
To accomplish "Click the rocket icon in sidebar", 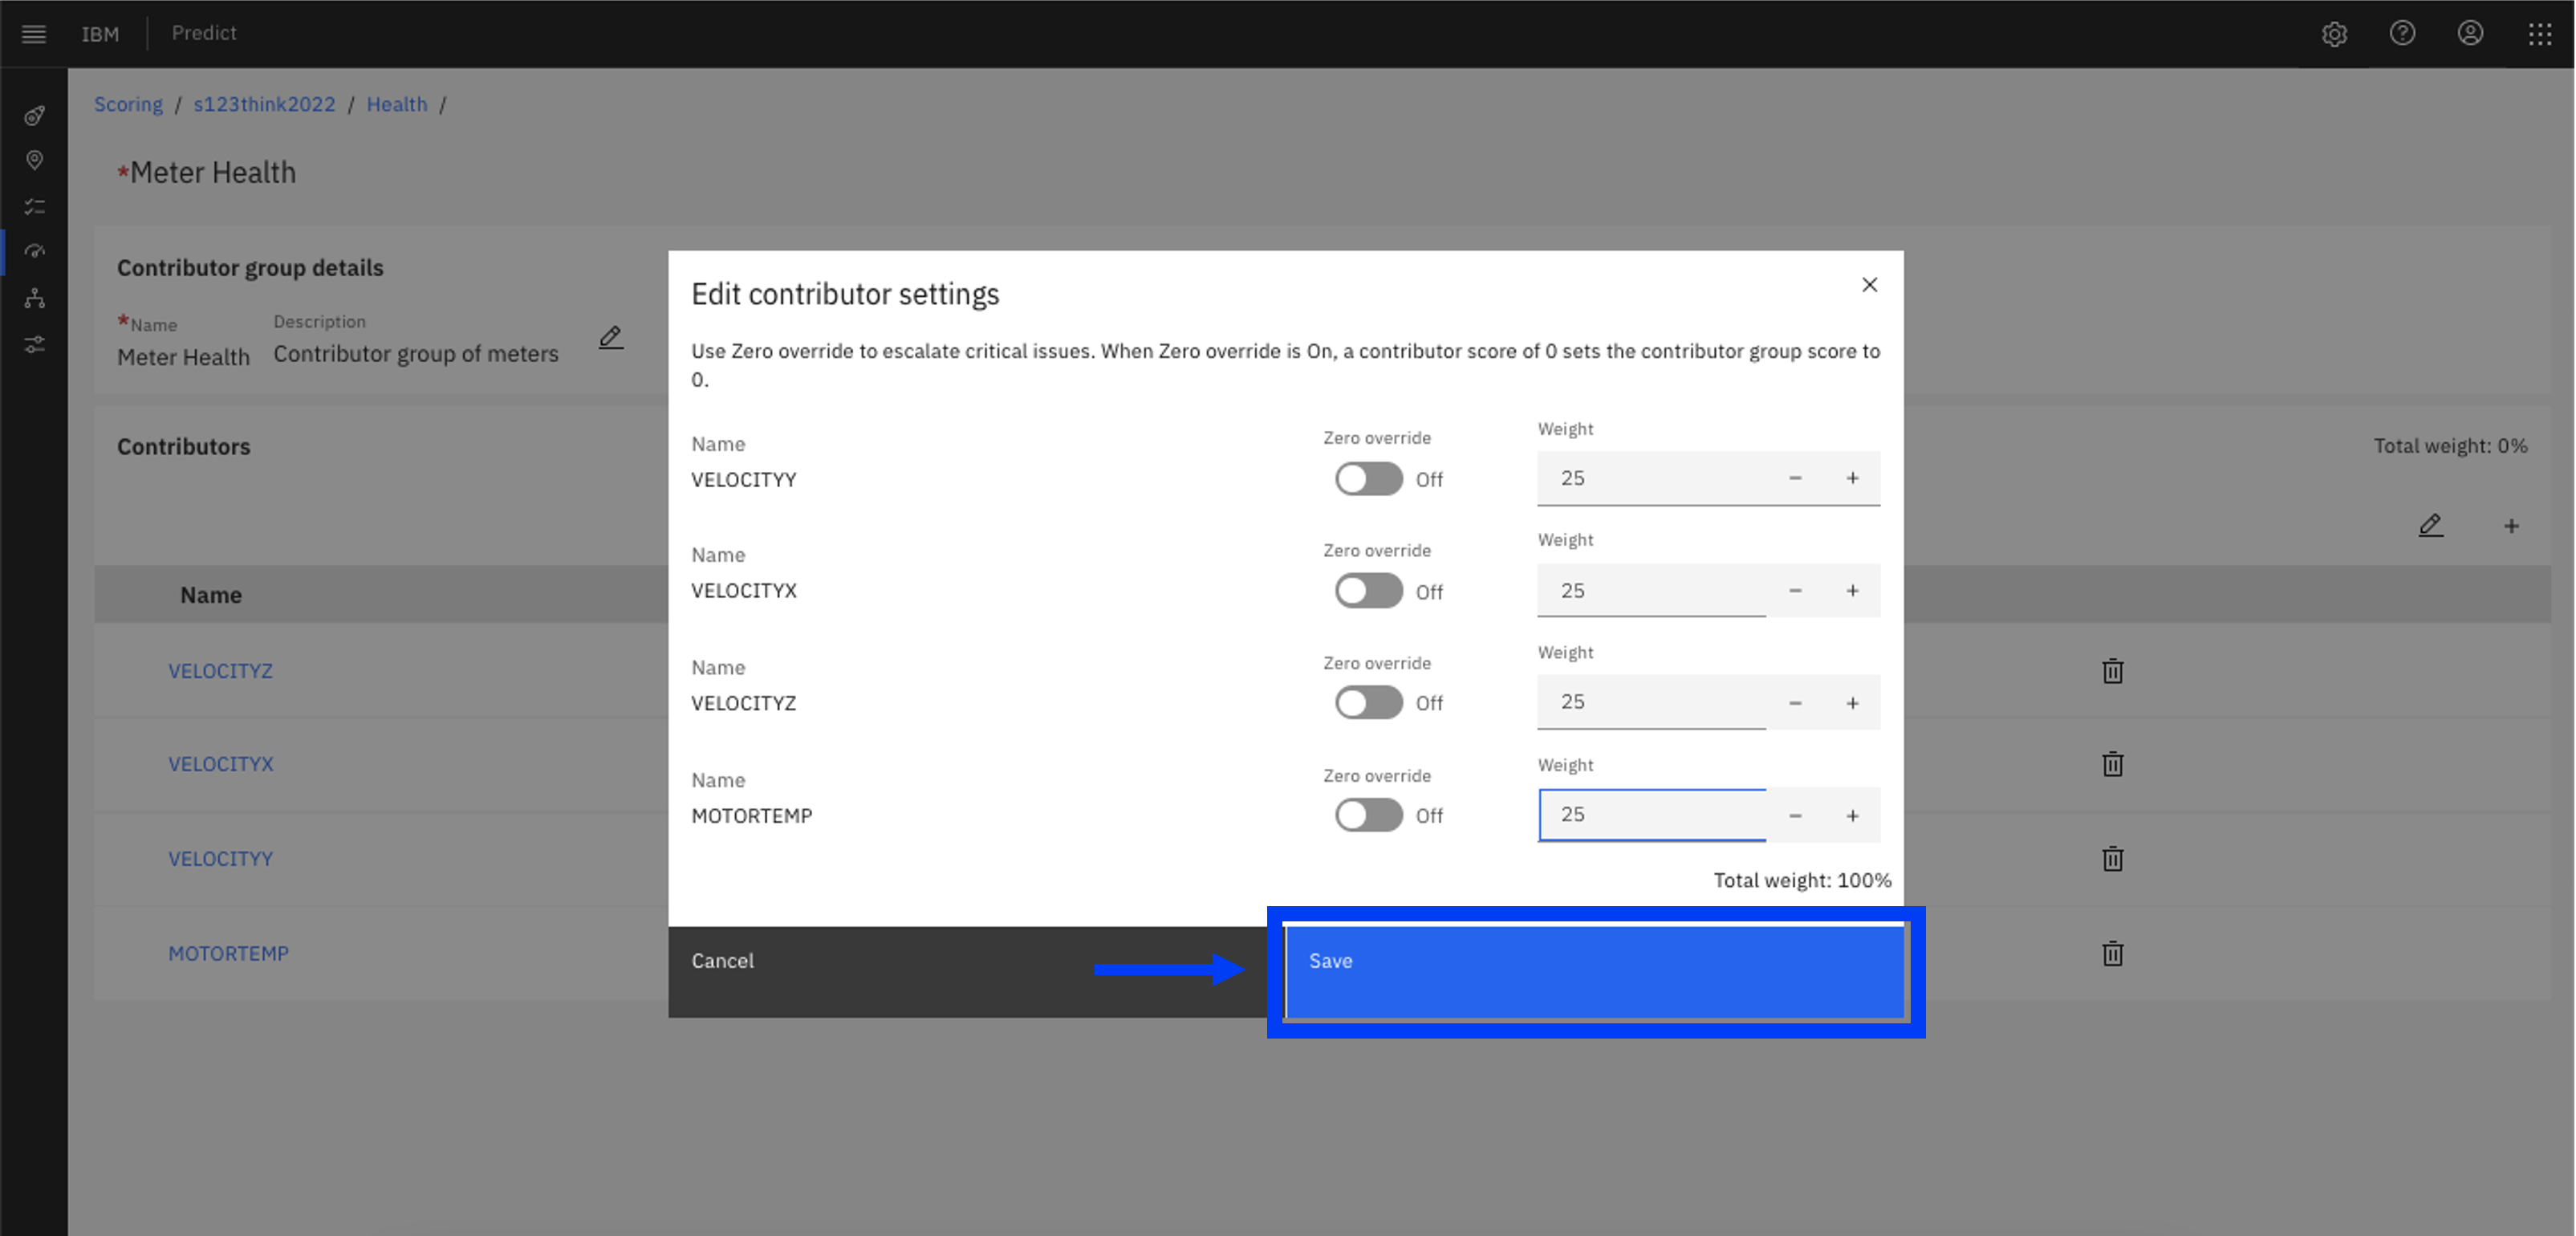I will pos(34,116).
